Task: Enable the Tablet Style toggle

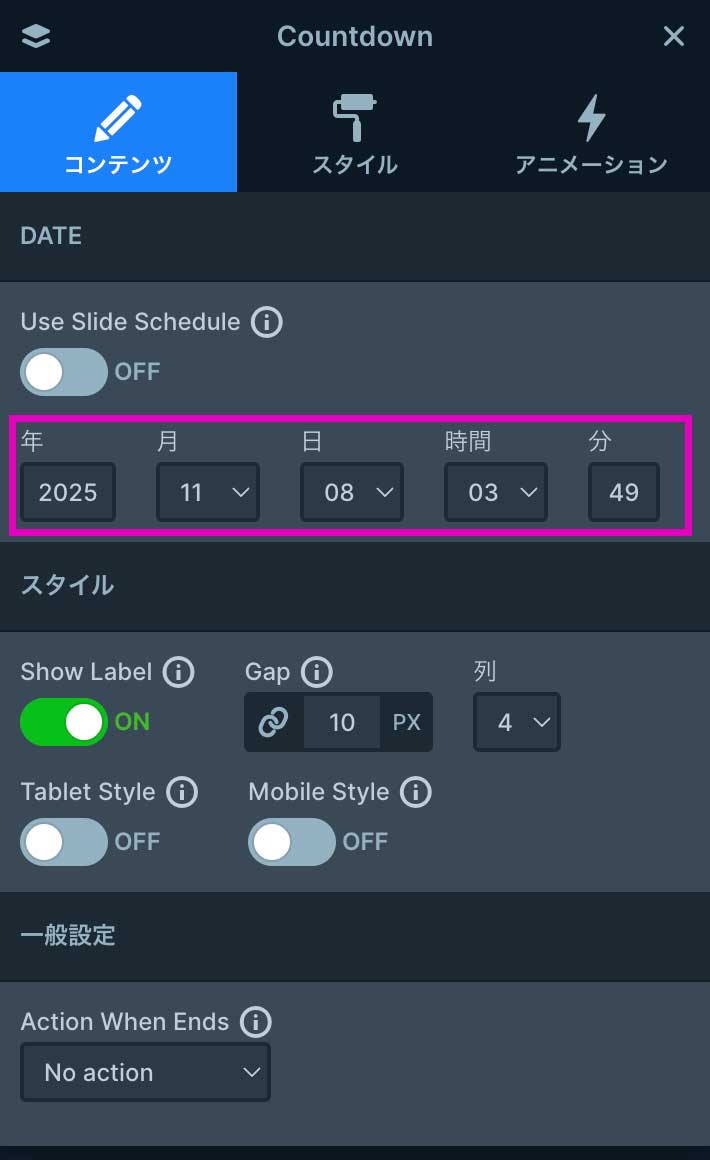Action: [x=64, y=842]
